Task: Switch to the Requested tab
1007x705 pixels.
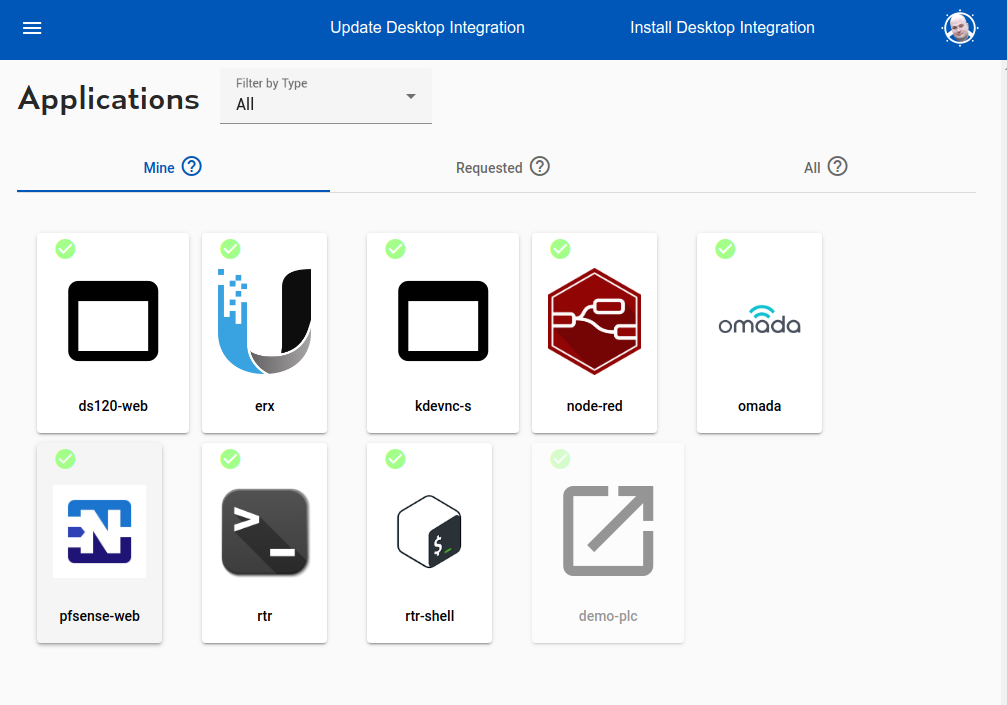Action: tap(489, 168)
